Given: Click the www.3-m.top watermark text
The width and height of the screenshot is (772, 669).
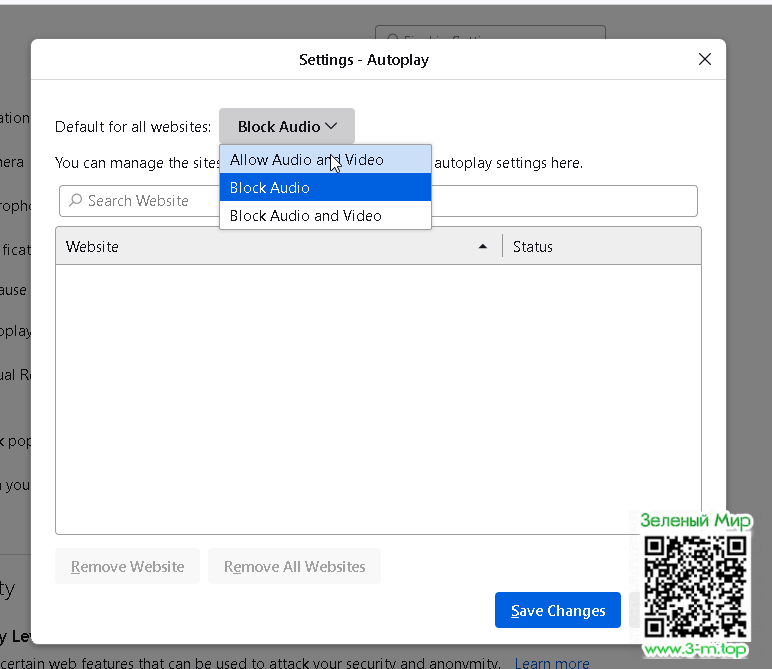Looking at the screenshot, I should coord(696,651).
